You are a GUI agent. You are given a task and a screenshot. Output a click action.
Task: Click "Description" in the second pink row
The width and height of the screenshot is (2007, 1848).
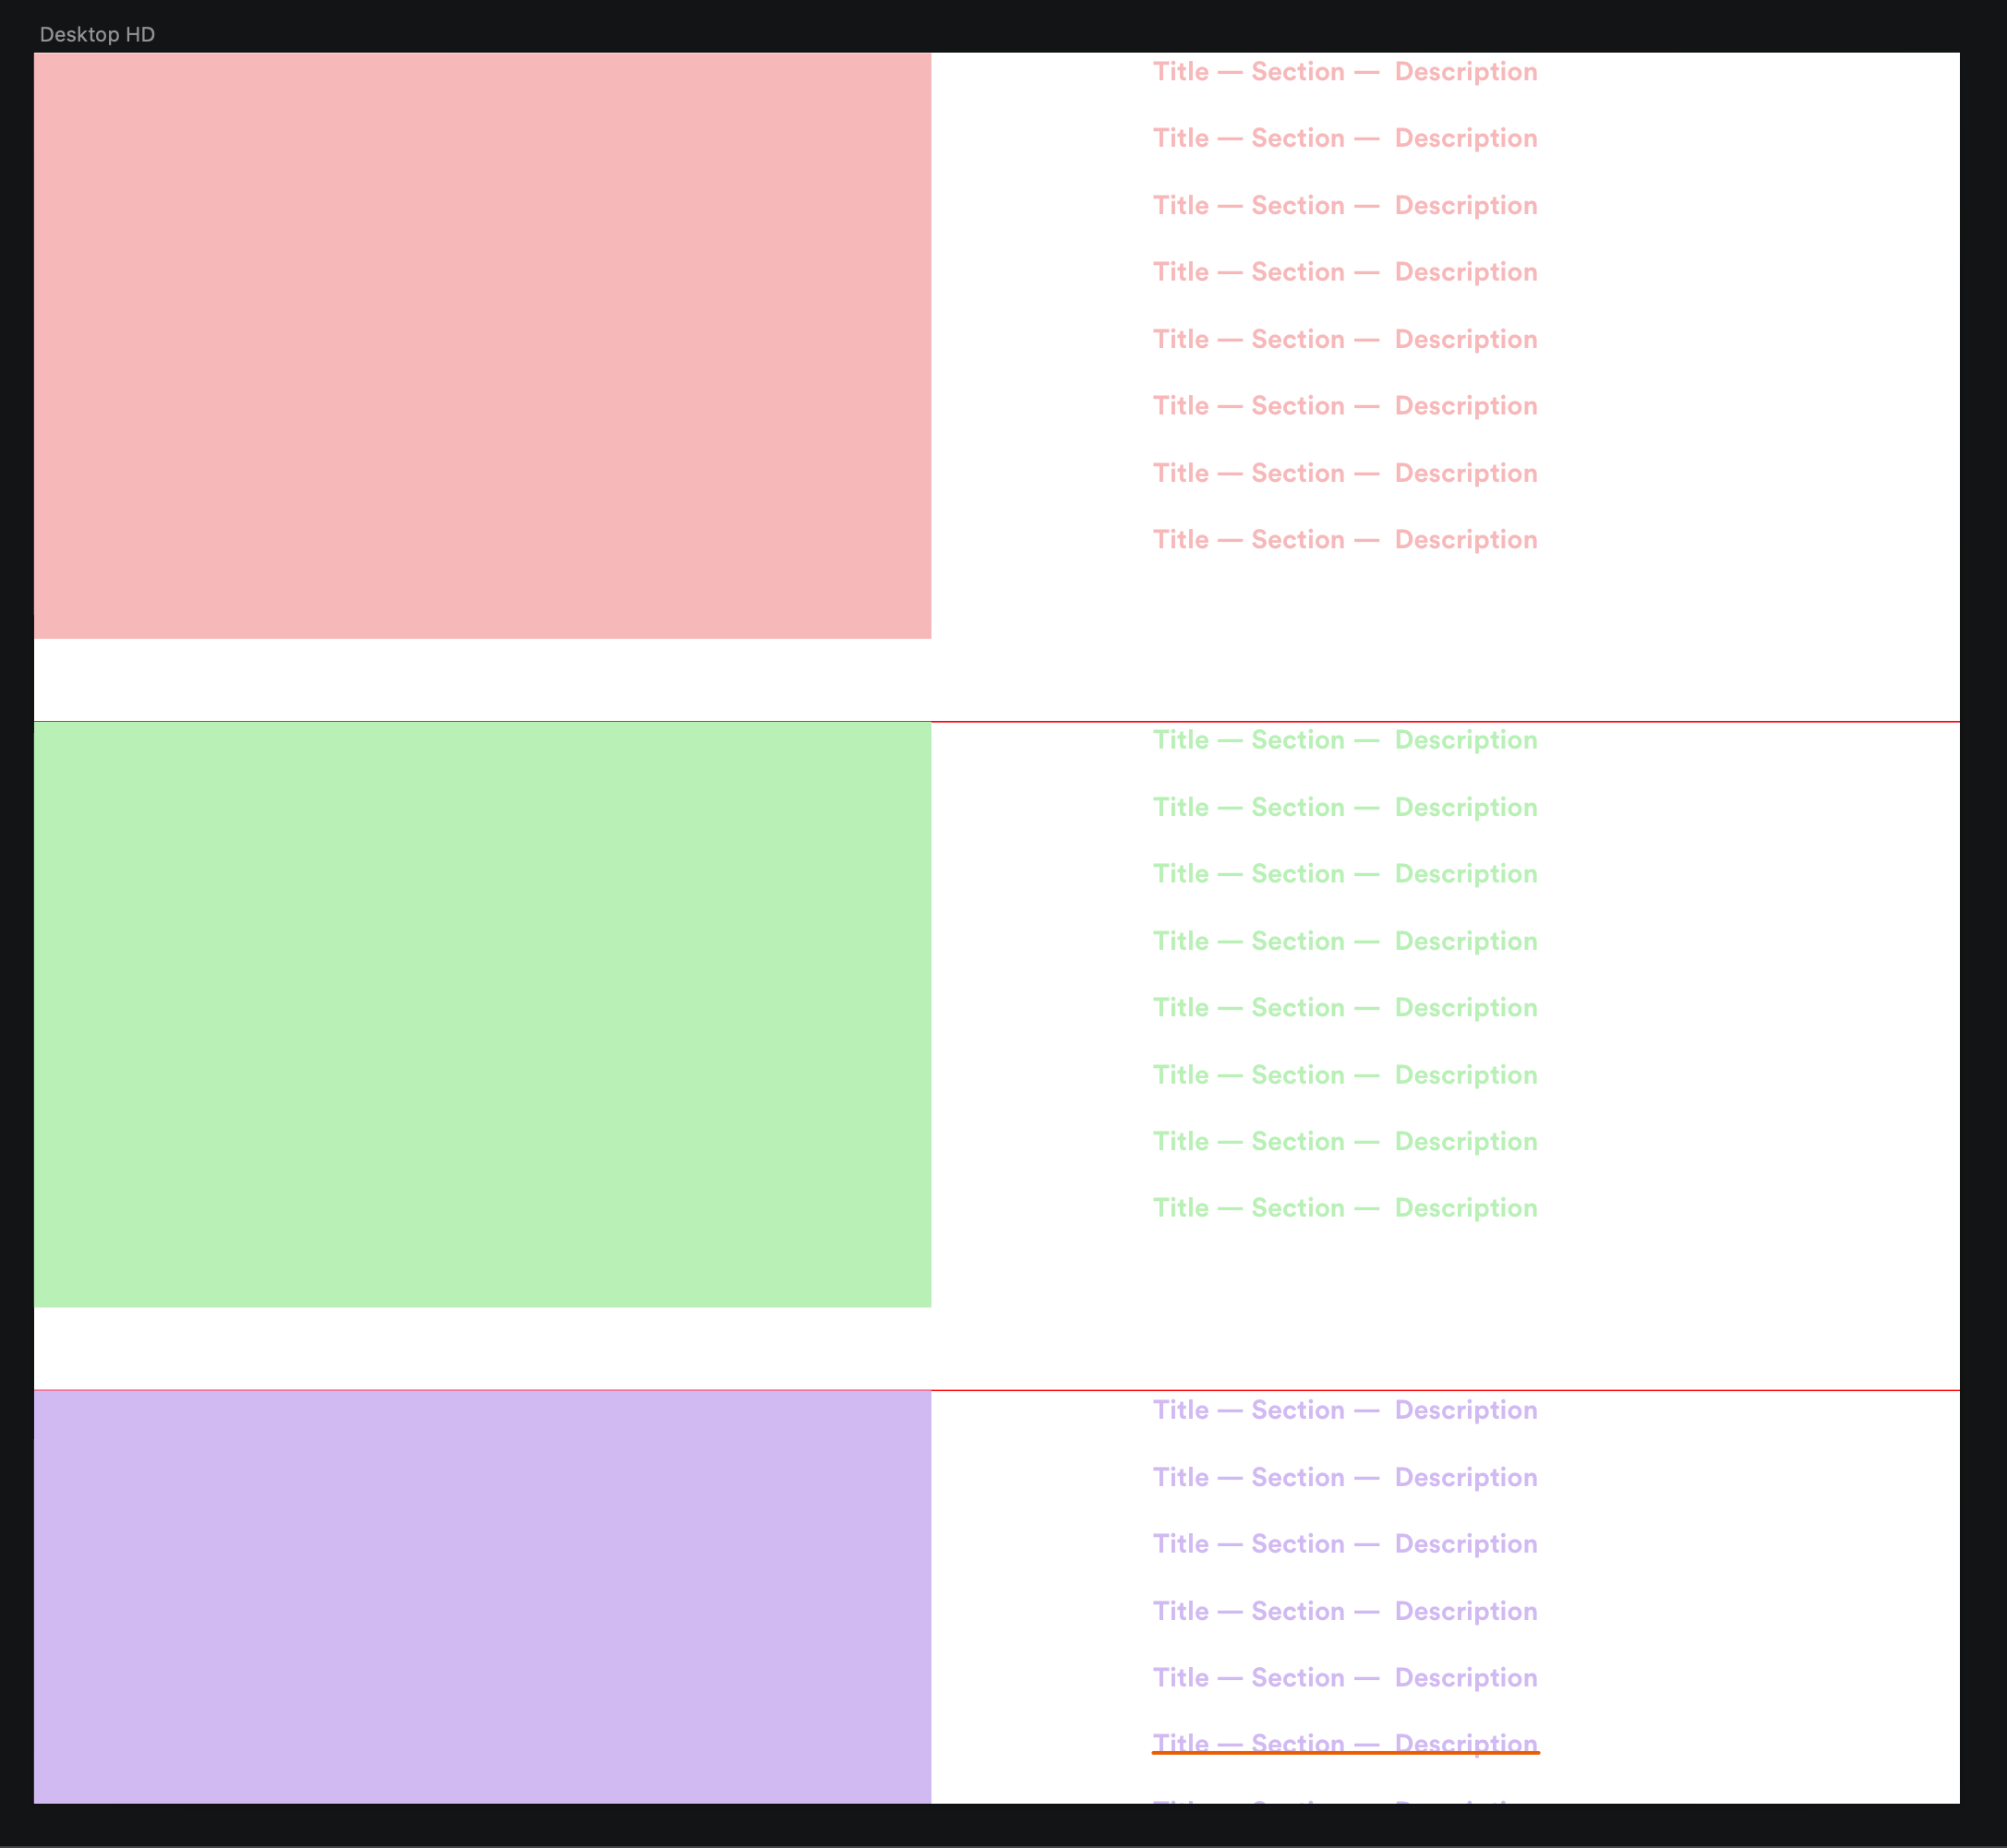pyautogui.click(x=1465, y=139)
